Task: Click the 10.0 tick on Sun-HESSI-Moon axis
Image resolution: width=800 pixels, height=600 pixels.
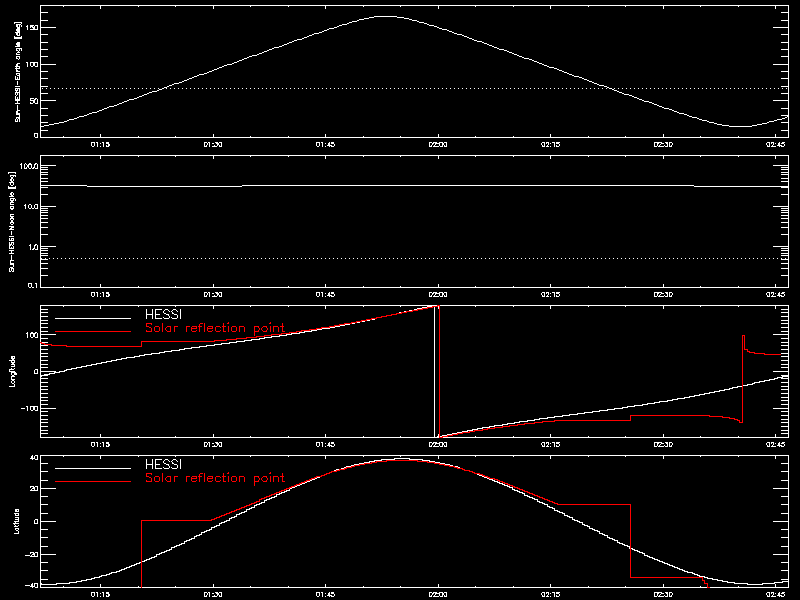Action: [x=30, y=206]
